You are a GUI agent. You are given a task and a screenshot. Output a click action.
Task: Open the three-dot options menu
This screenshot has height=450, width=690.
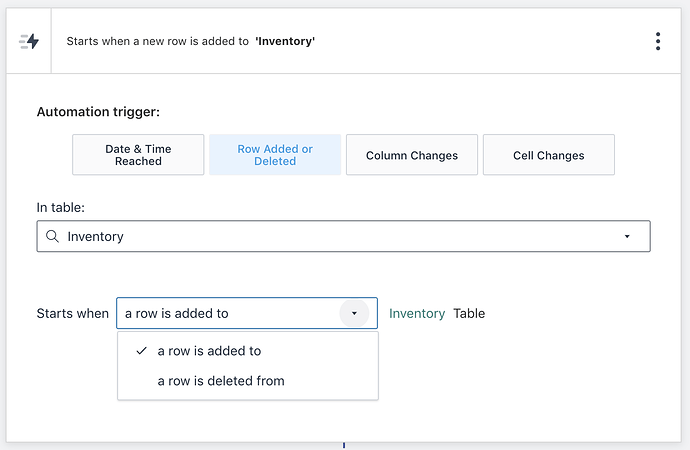pos(657,41)
